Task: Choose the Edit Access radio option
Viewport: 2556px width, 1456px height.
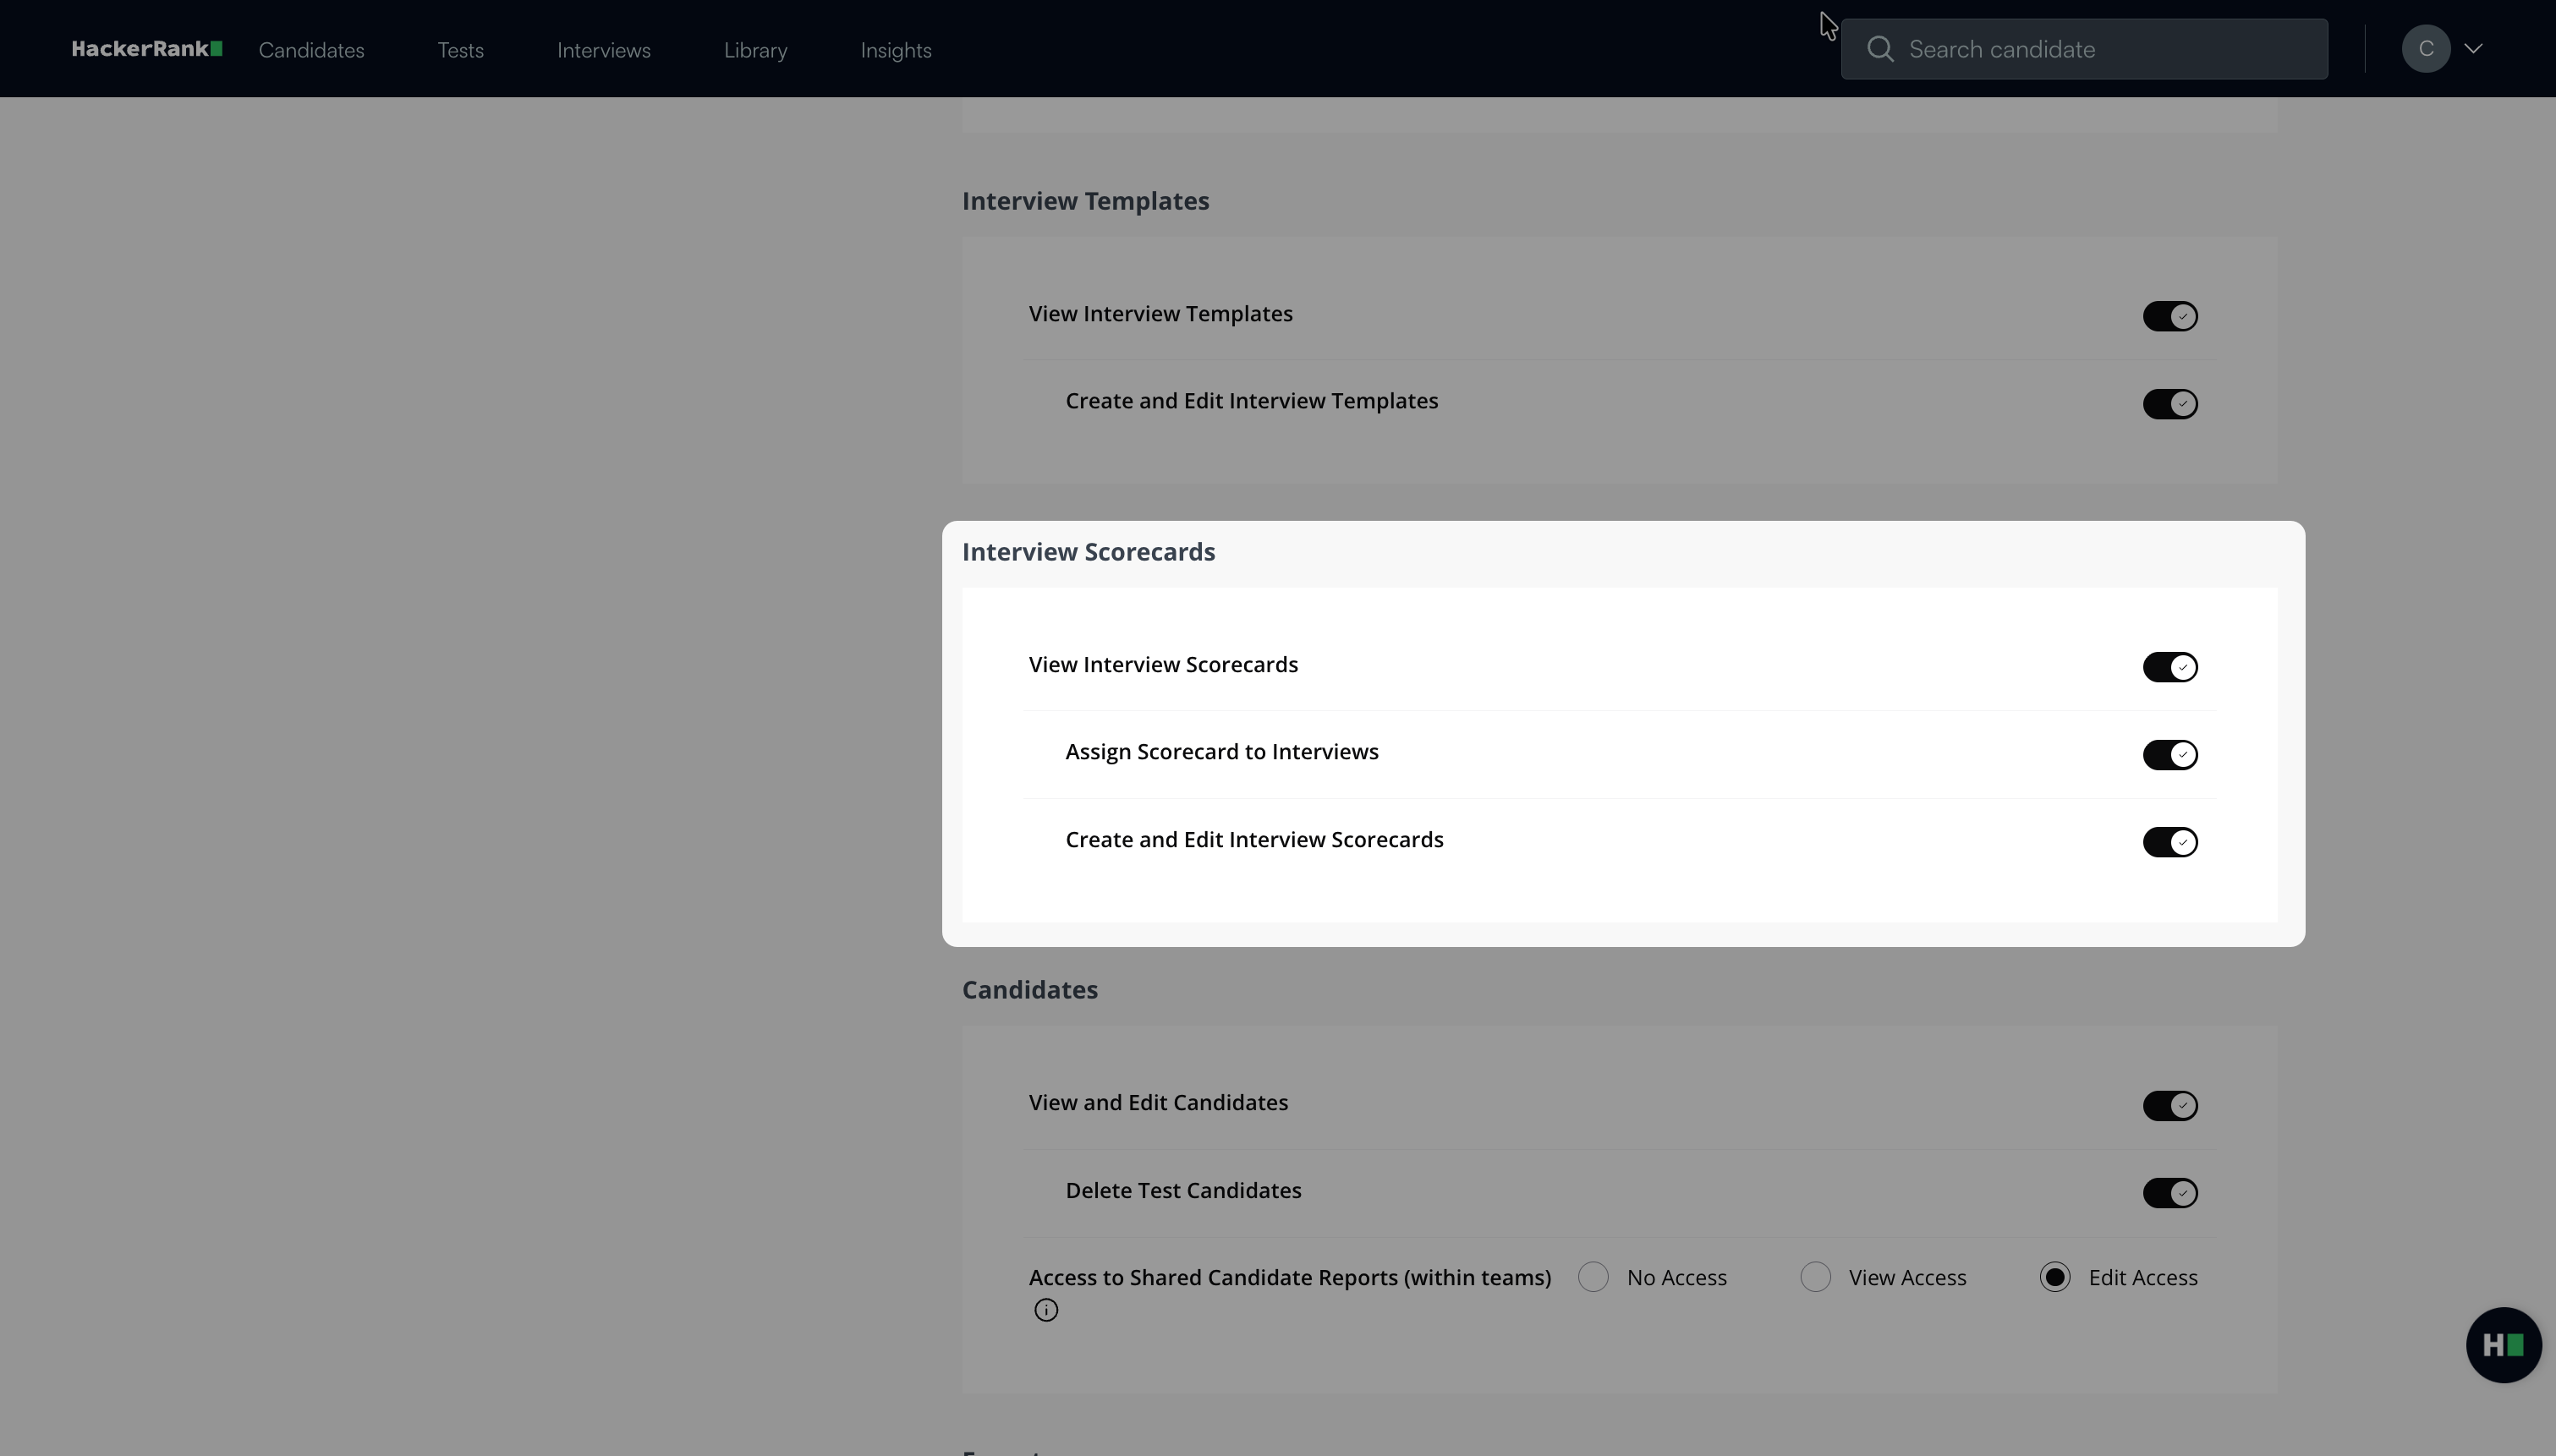Action: (x=2055, y=1277)
